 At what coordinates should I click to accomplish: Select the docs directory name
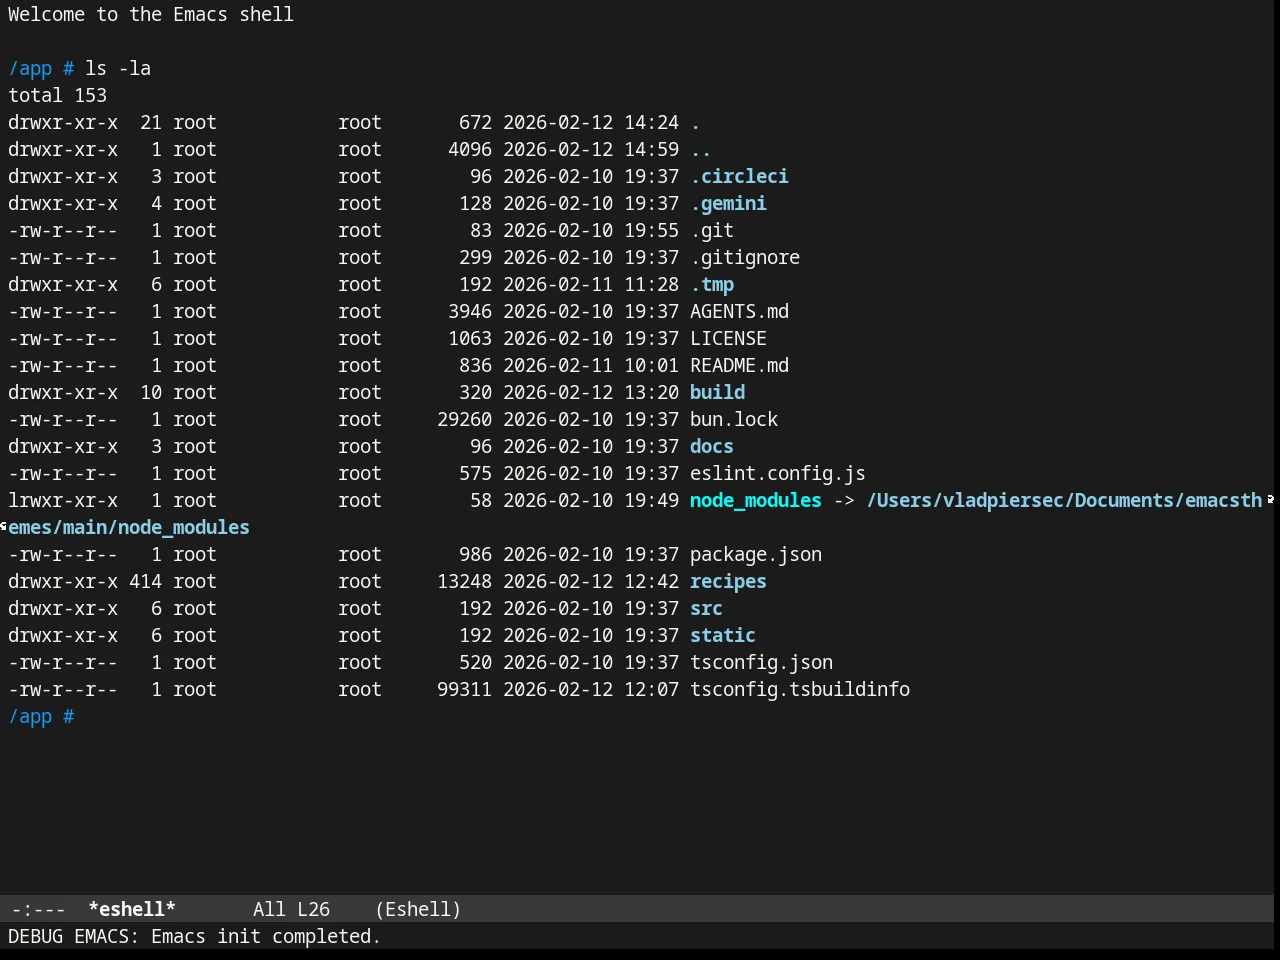coord(712,446)
